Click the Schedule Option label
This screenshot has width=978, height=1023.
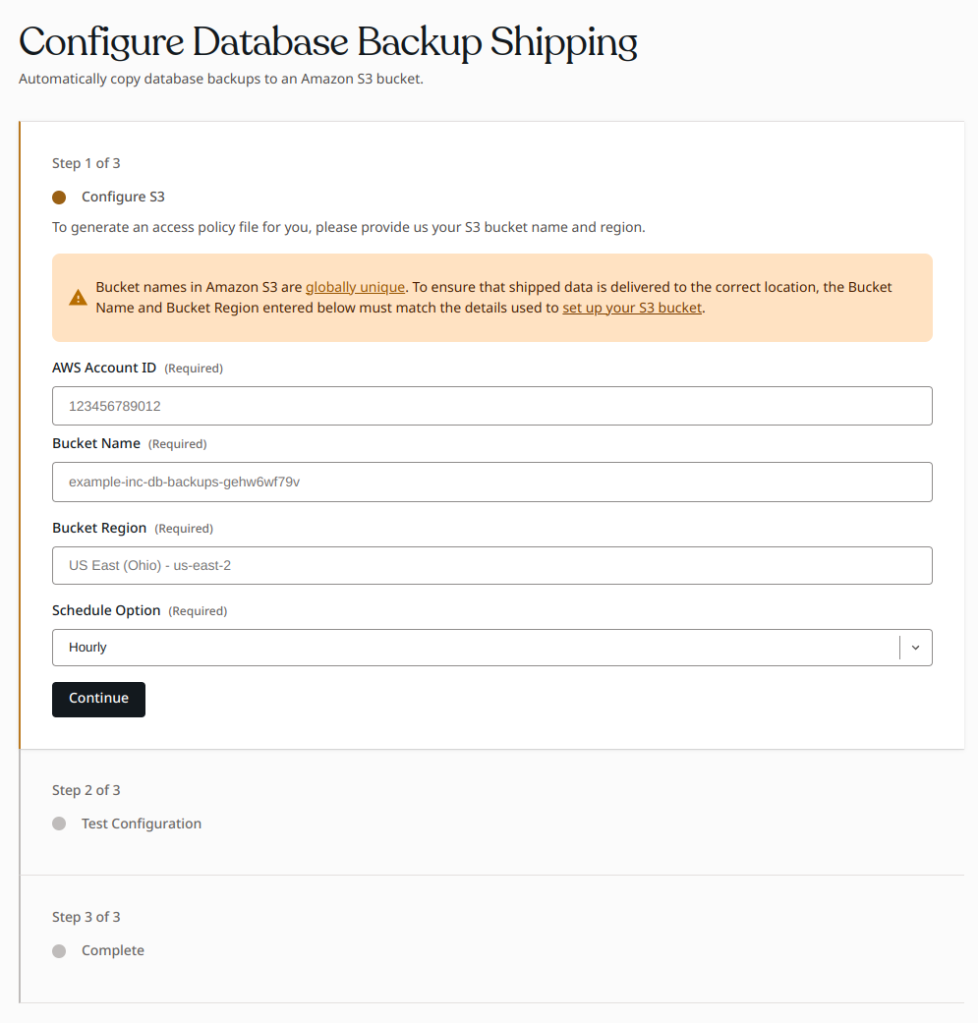(x=106, y=611)
